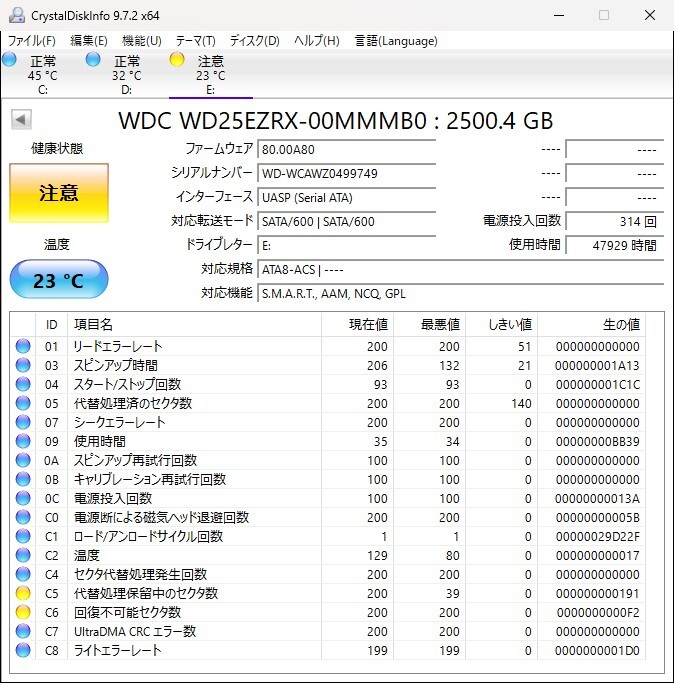Select the スピンアップ時間 attribute name
The height and width of the screenshot is (683, 674).
115,365
